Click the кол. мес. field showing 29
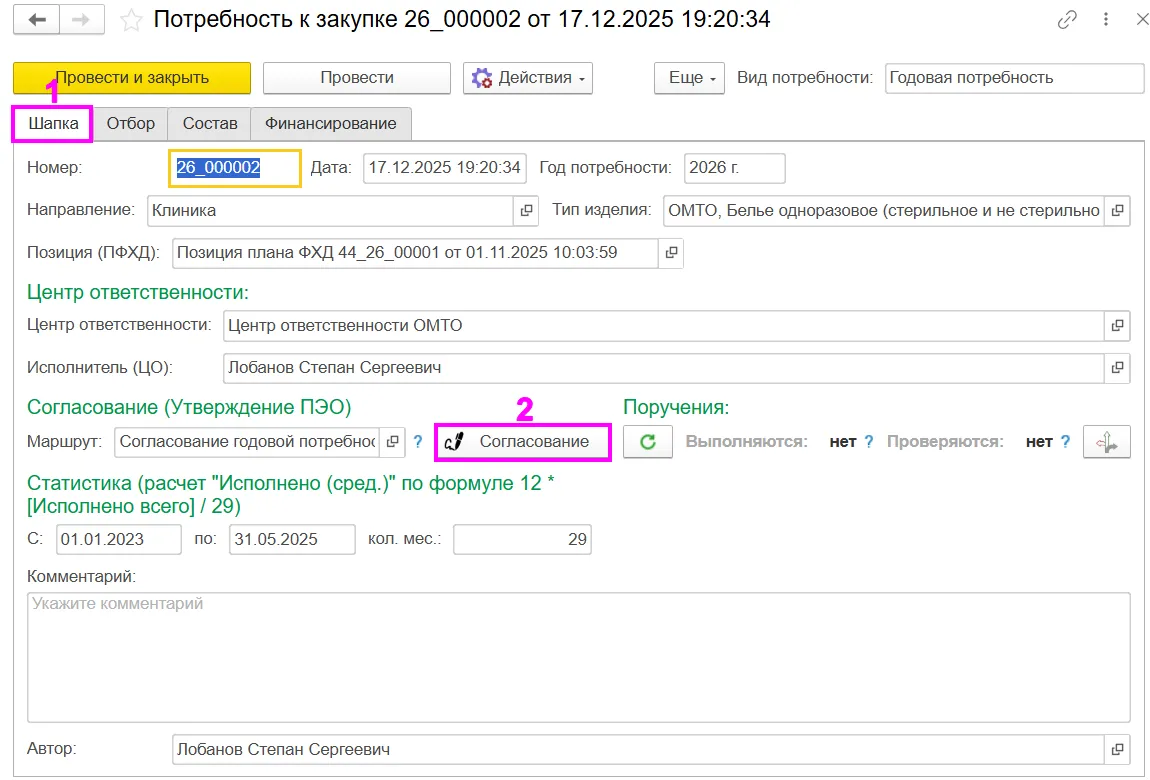The width and height of the screenshot is (1150, 780). (x=522, y=540)
